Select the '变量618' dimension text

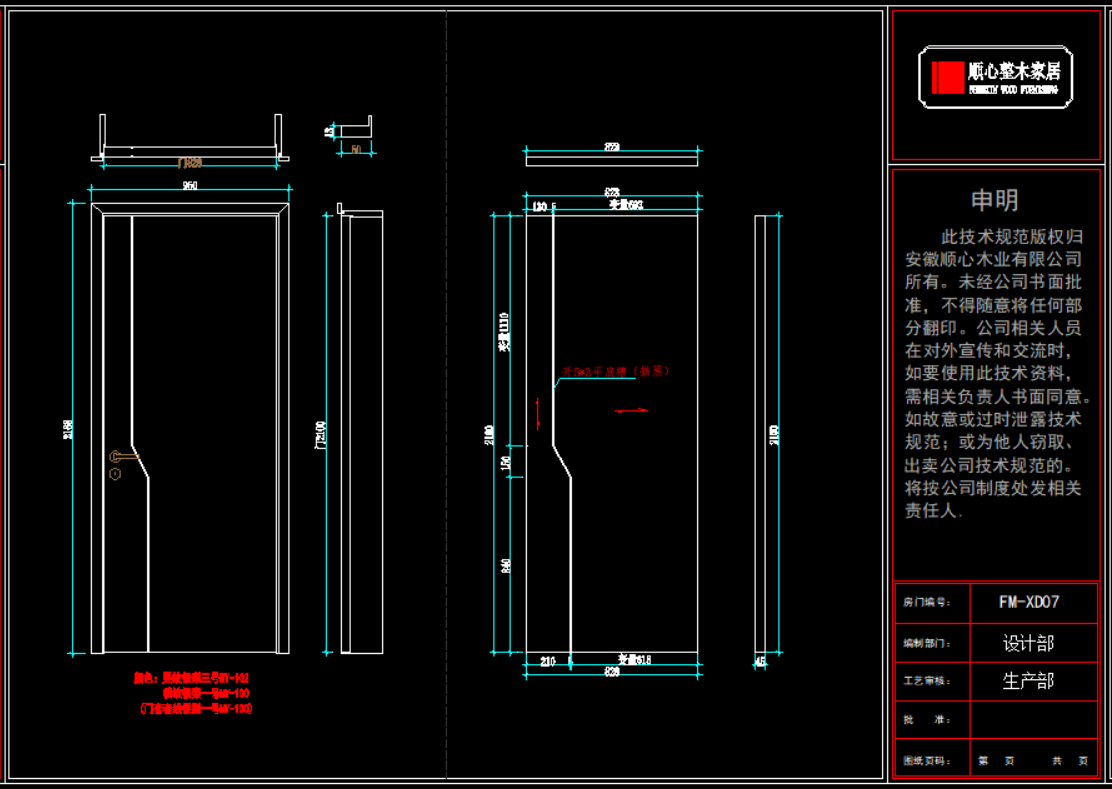point(634,659)
